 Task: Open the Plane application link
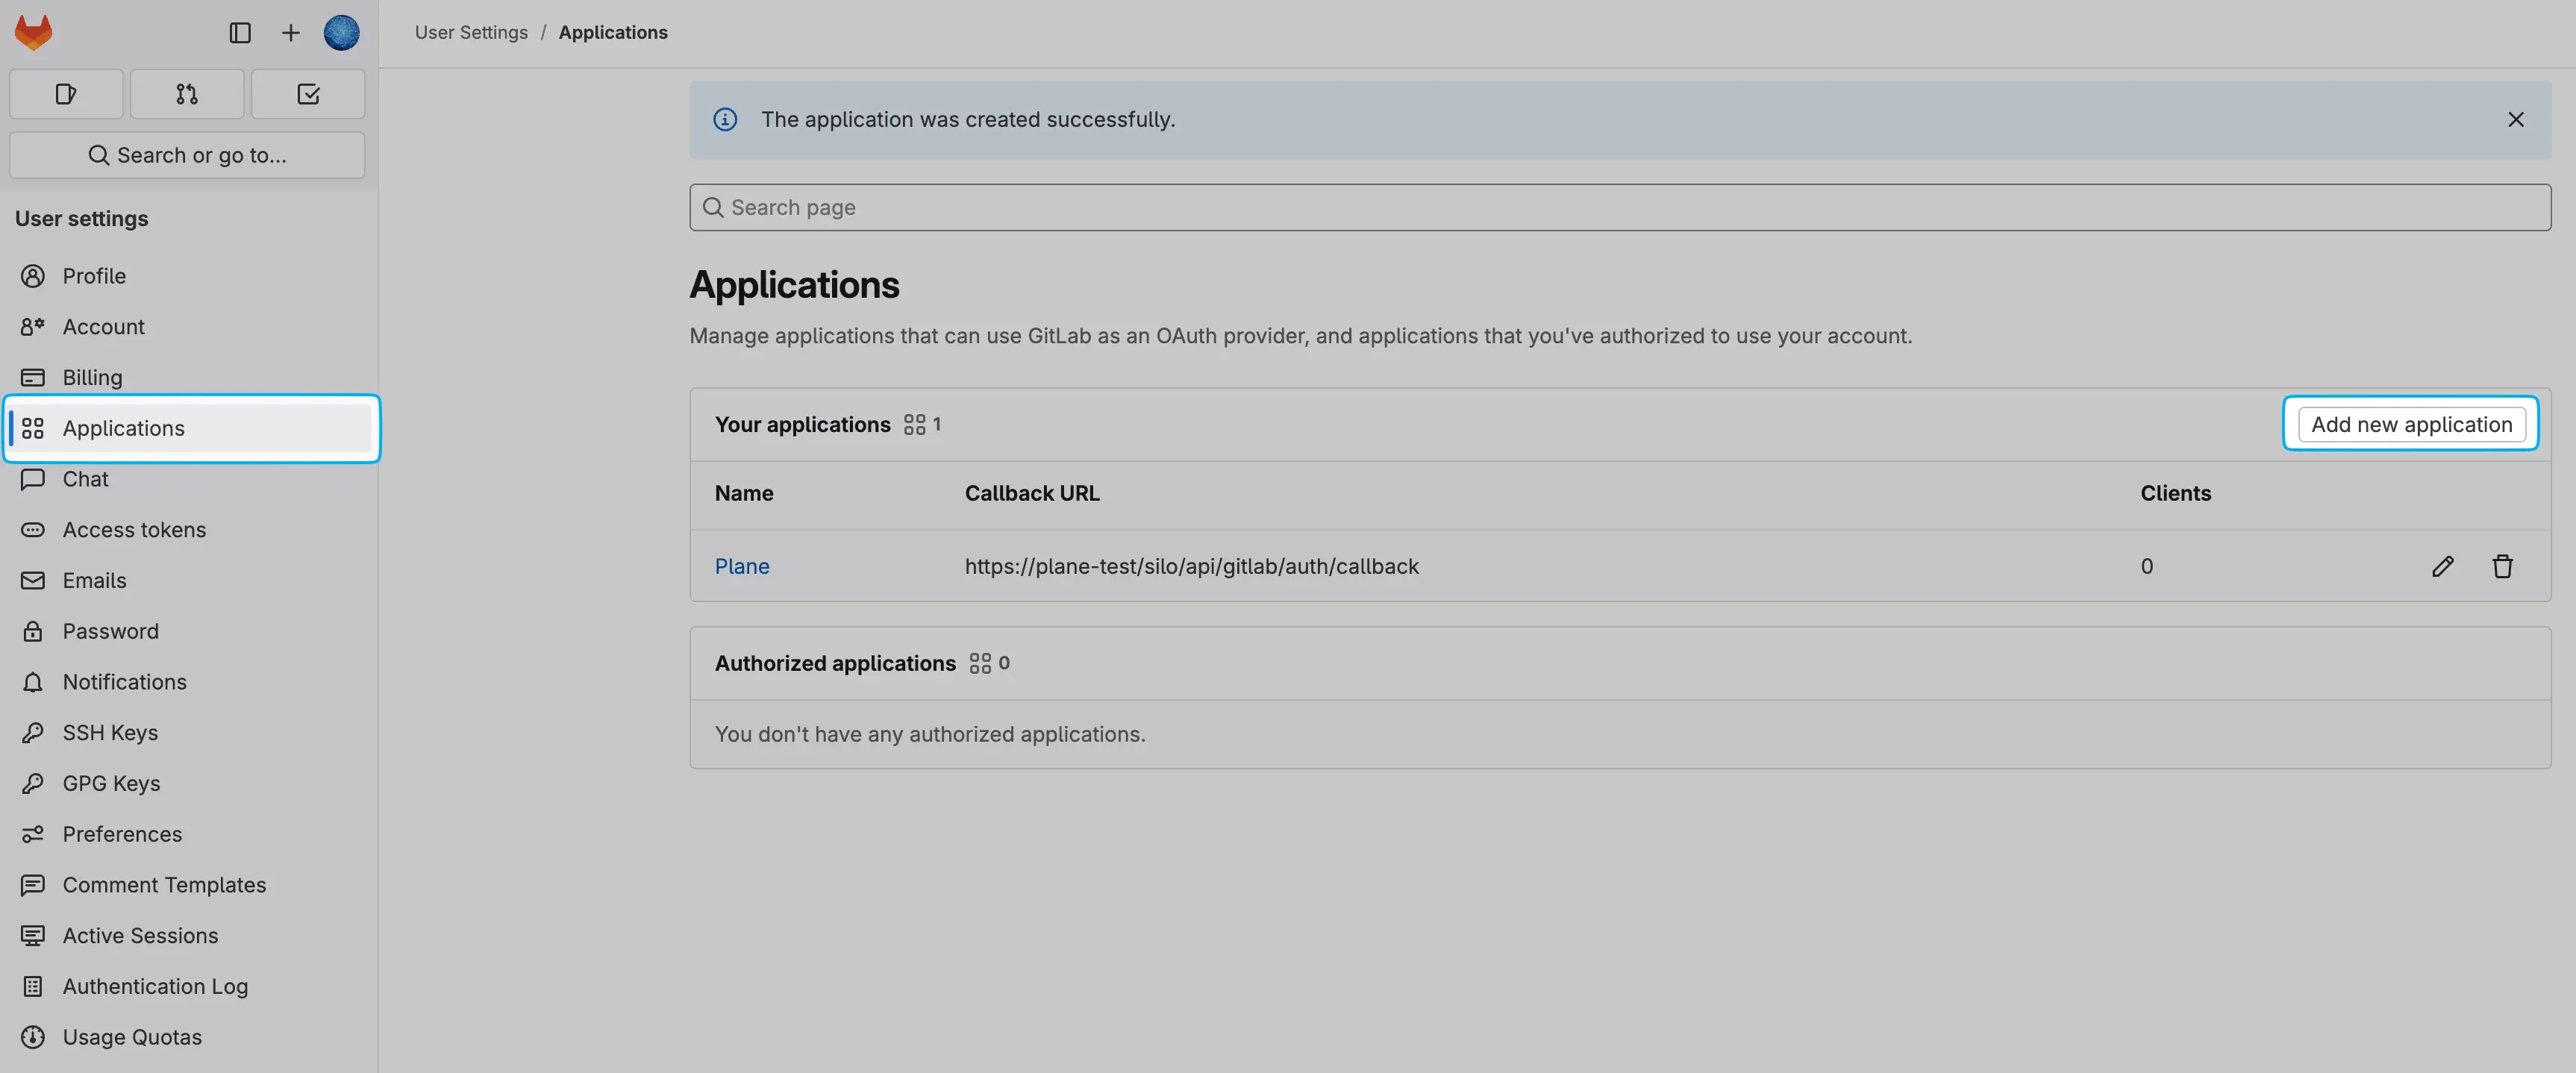coord(742,565)
